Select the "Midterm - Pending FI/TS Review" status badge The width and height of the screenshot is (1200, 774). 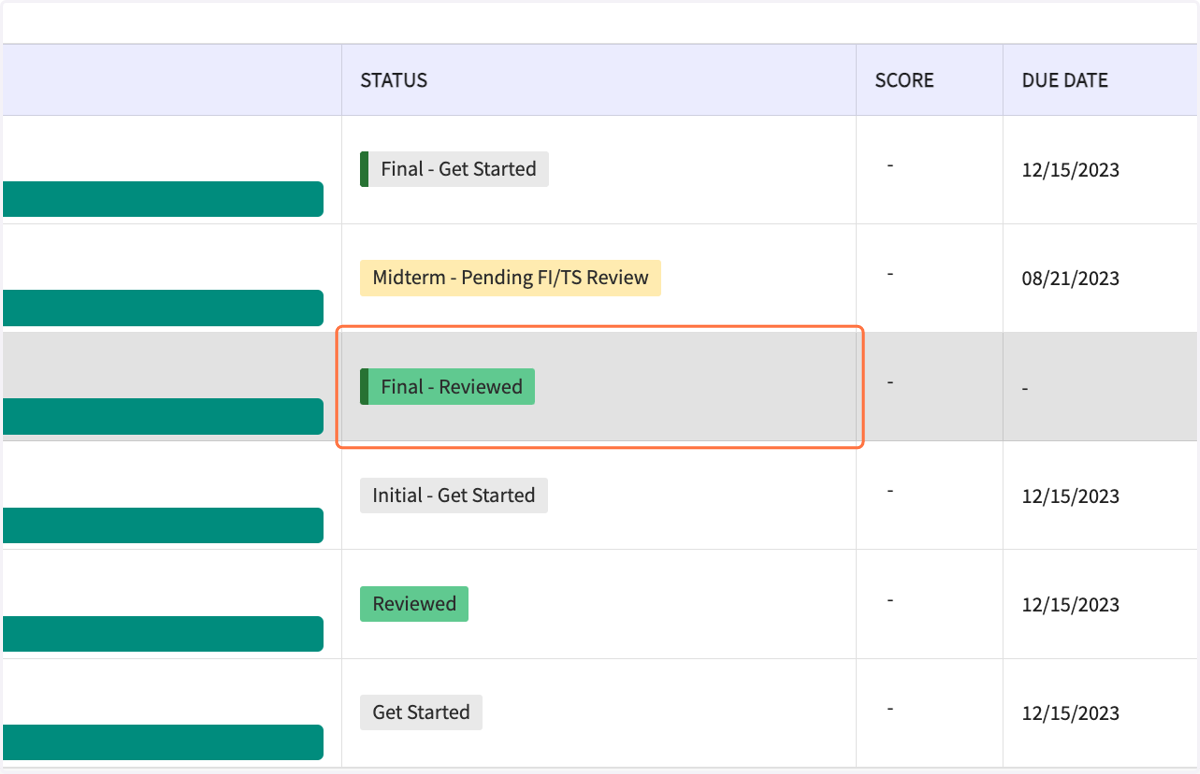(510, 277)
